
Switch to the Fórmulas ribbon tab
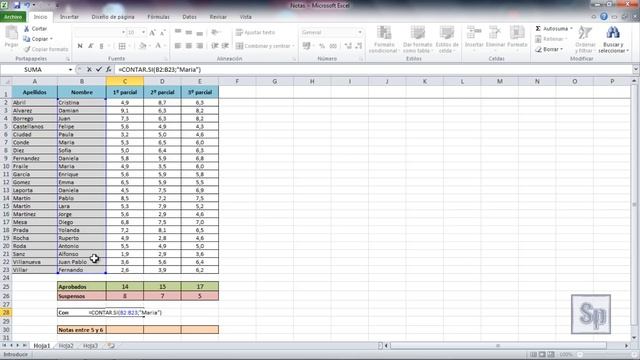click(158, 17)
